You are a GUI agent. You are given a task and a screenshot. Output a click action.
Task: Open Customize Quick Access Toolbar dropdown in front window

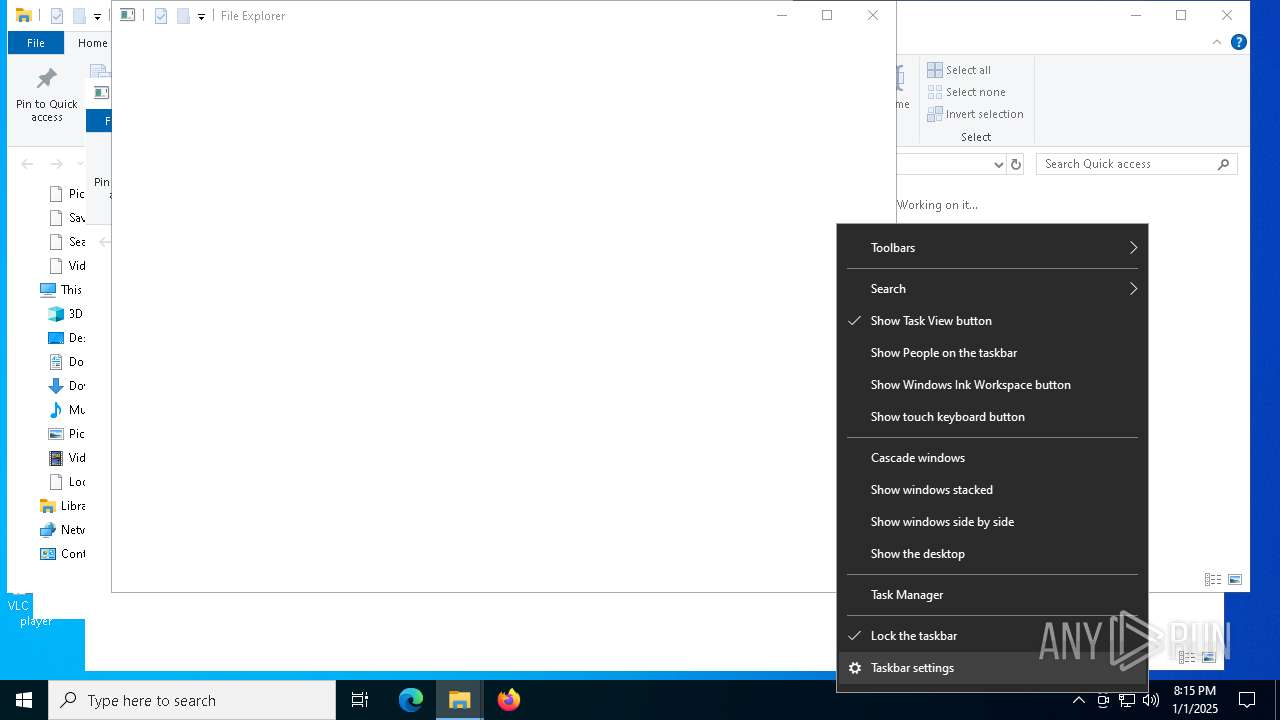(201, 16)
